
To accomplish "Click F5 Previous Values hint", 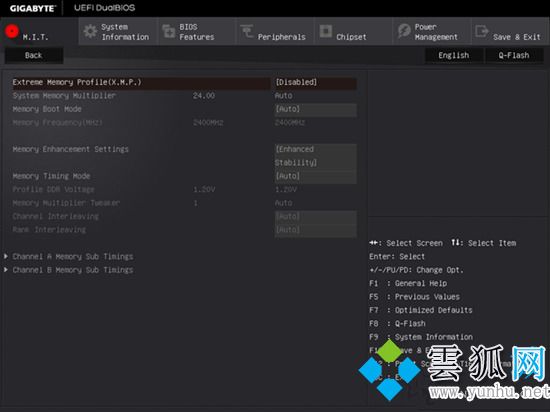I will 414,297.
